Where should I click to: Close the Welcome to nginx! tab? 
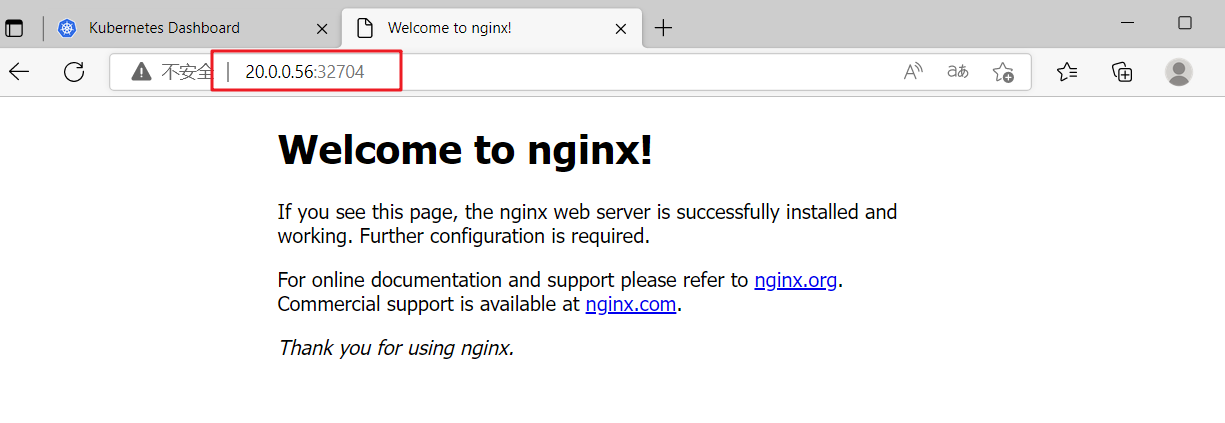pyautogui.click(x=621, y=28)
